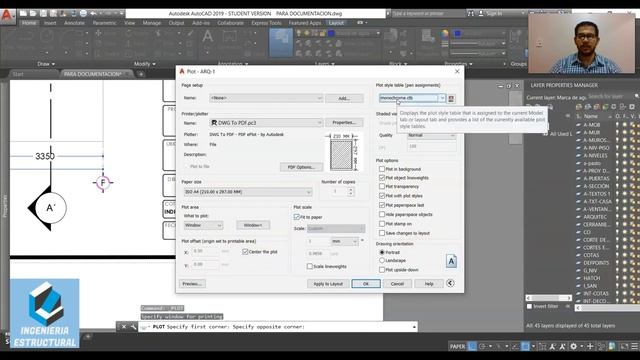Toggle bulb icon for A-MOB layer
Viewport: 640px width, 360px height.
tap(617, 125)
